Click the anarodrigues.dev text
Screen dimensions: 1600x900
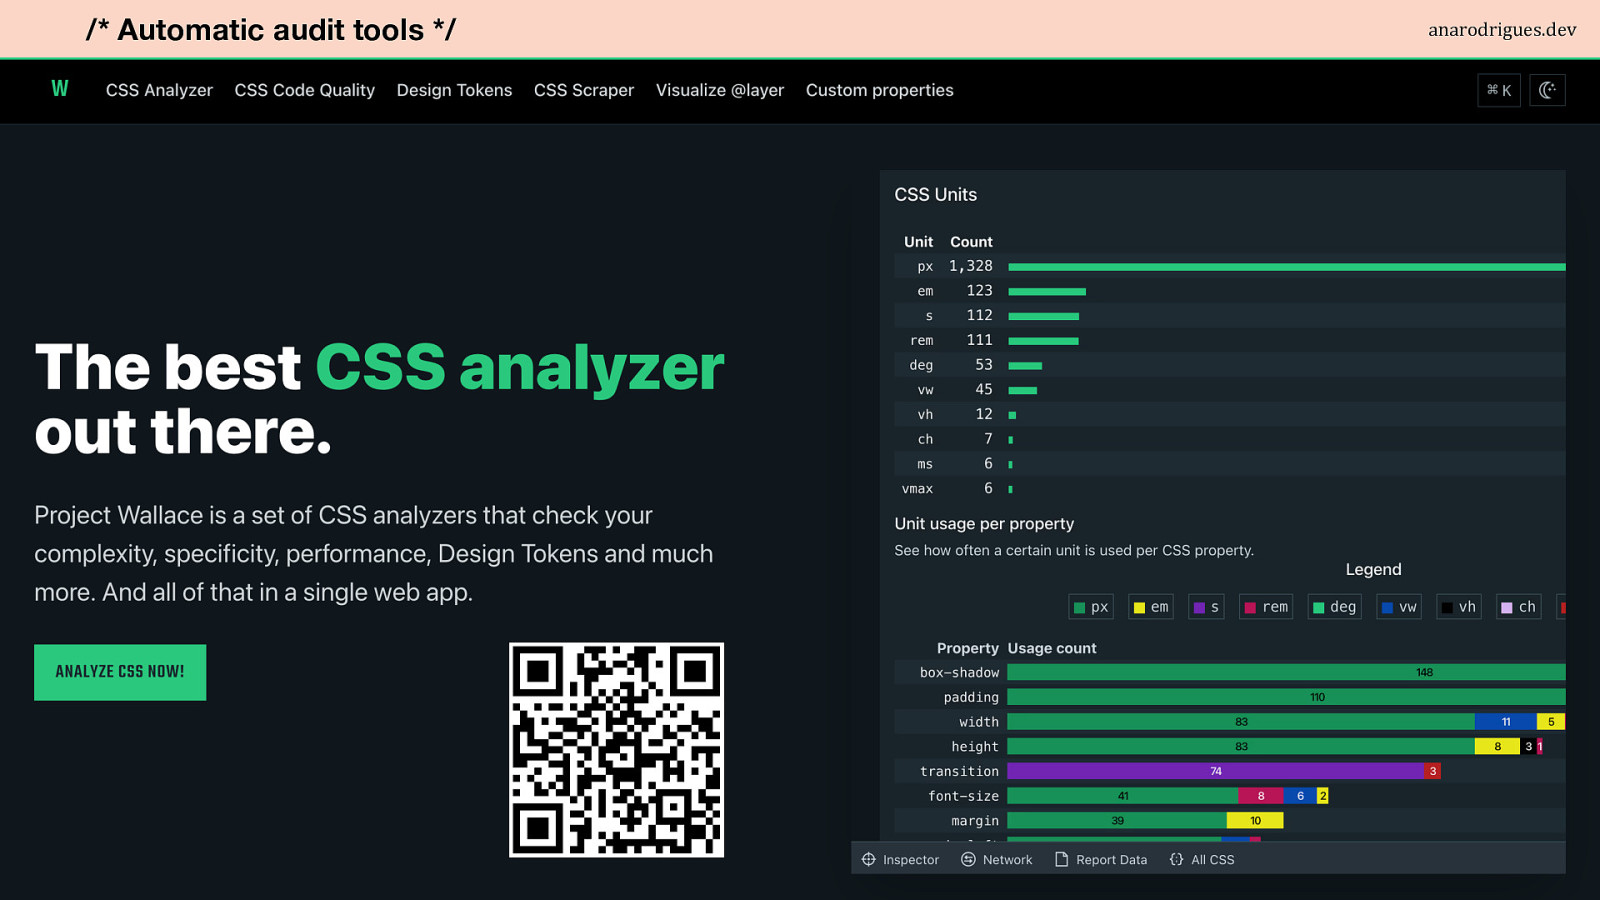(x=1502, y=29)
